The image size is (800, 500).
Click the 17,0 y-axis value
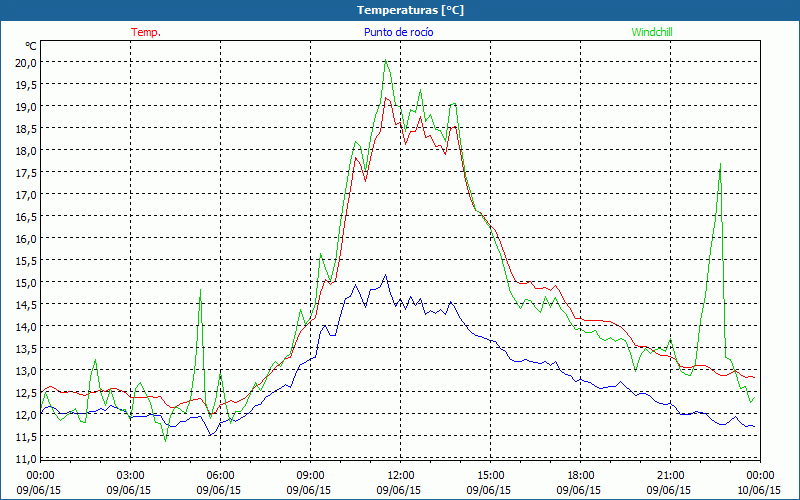[x=26, y=195]
